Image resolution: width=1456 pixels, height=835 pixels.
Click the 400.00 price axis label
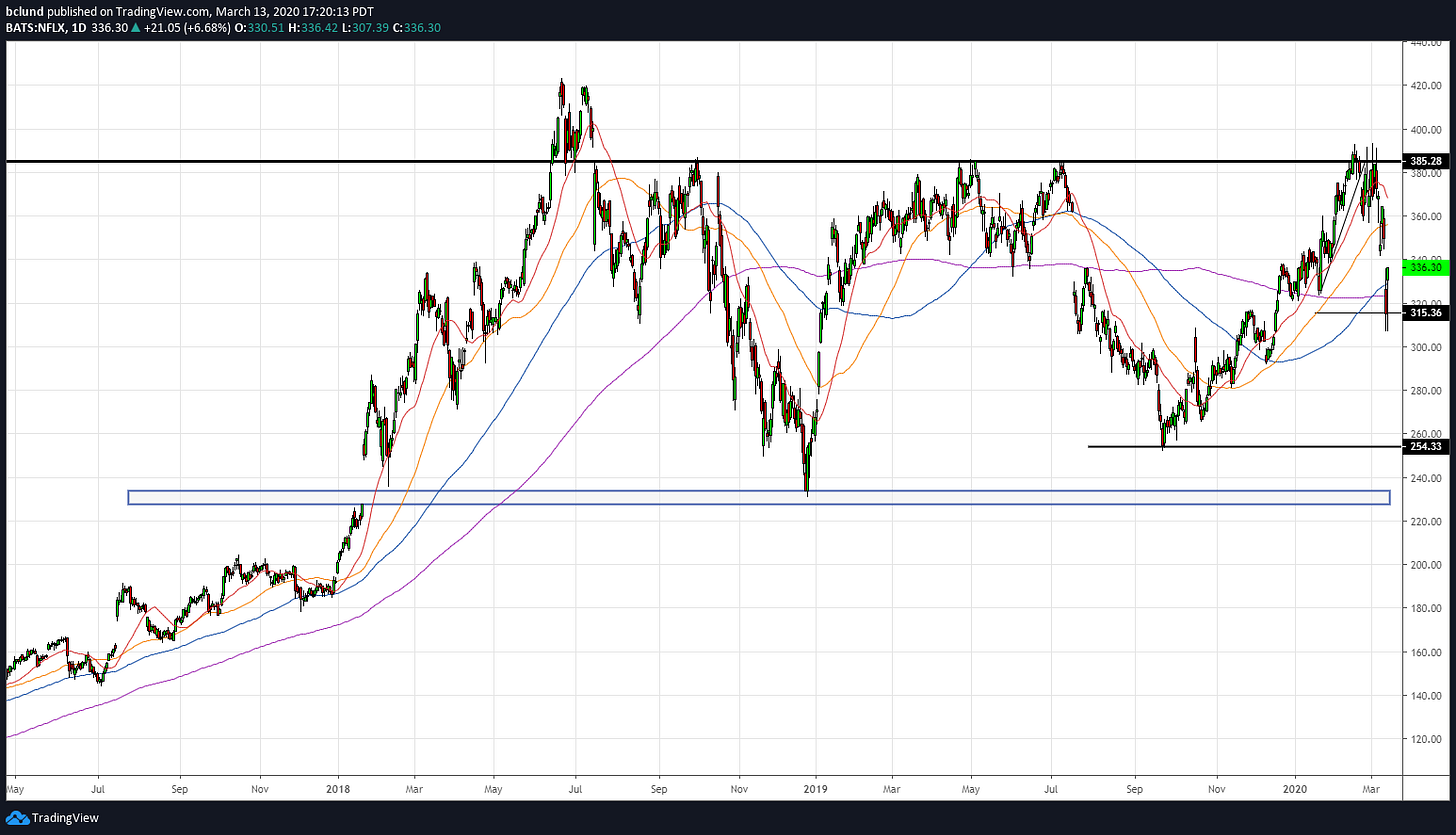tap(1425, 130)
